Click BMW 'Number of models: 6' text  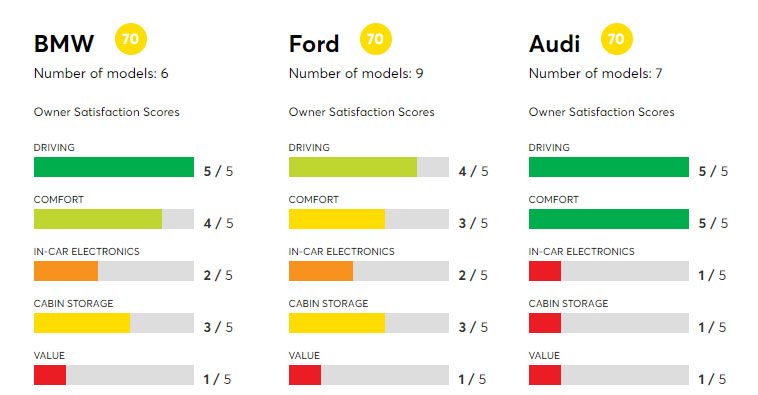pyautogui.click(x=101, y=73)
